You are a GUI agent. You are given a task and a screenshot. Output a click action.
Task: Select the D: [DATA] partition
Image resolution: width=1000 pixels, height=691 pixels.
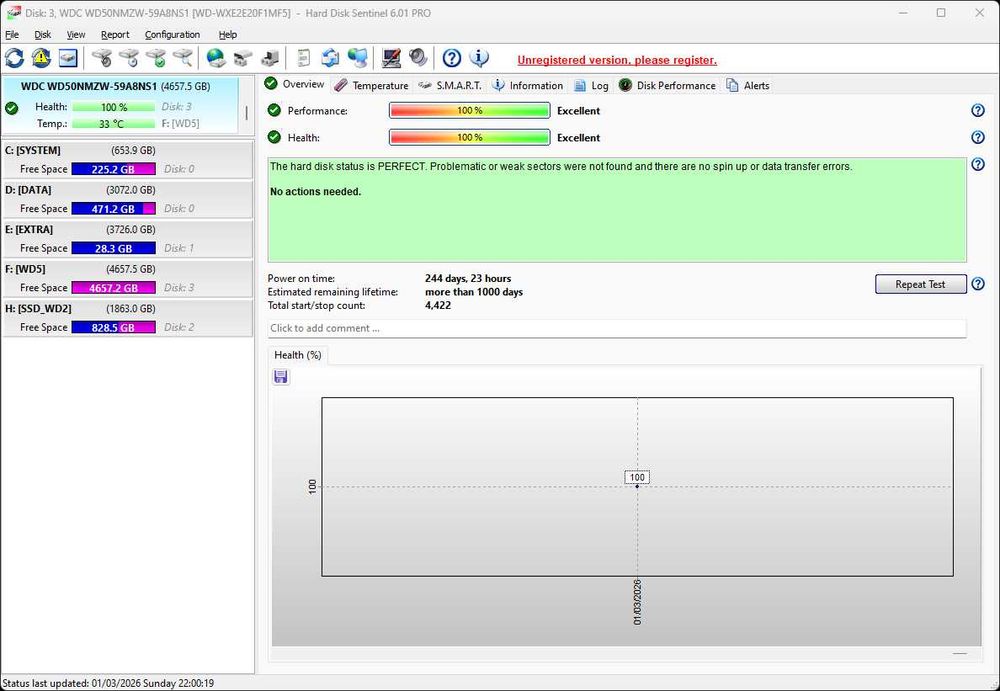(x=127, y=199)
